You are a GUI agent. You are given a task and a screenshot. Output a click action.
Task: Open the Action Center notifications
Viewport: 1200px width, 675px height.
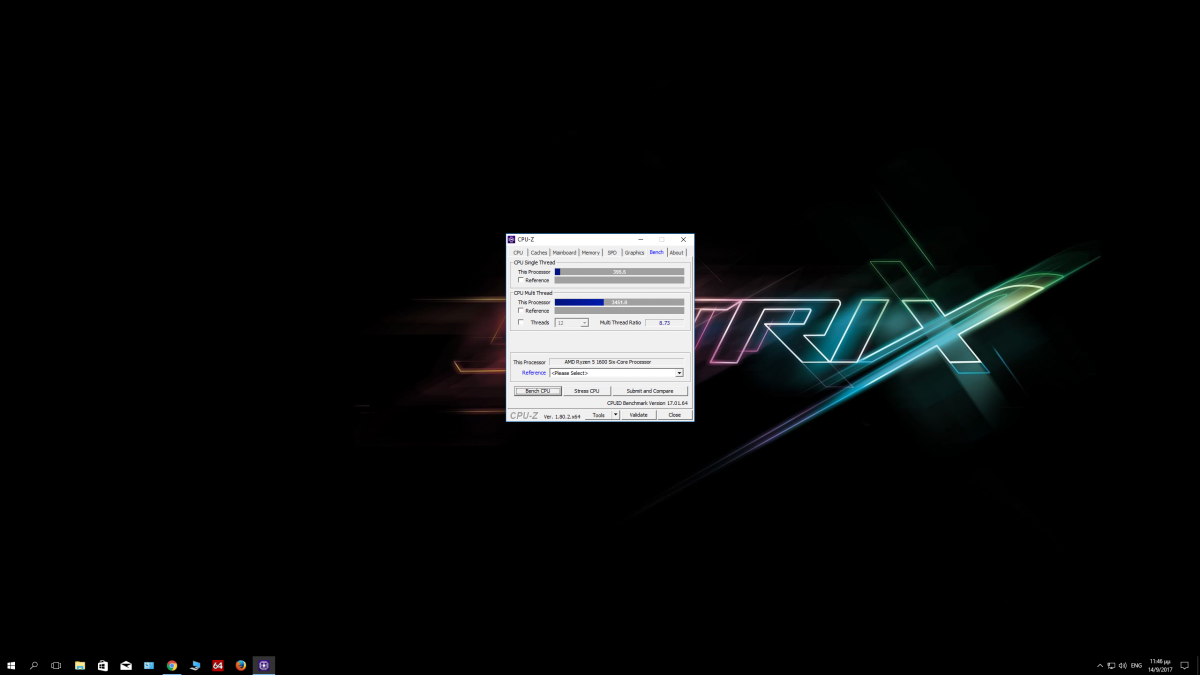[x=1184, y=665]
